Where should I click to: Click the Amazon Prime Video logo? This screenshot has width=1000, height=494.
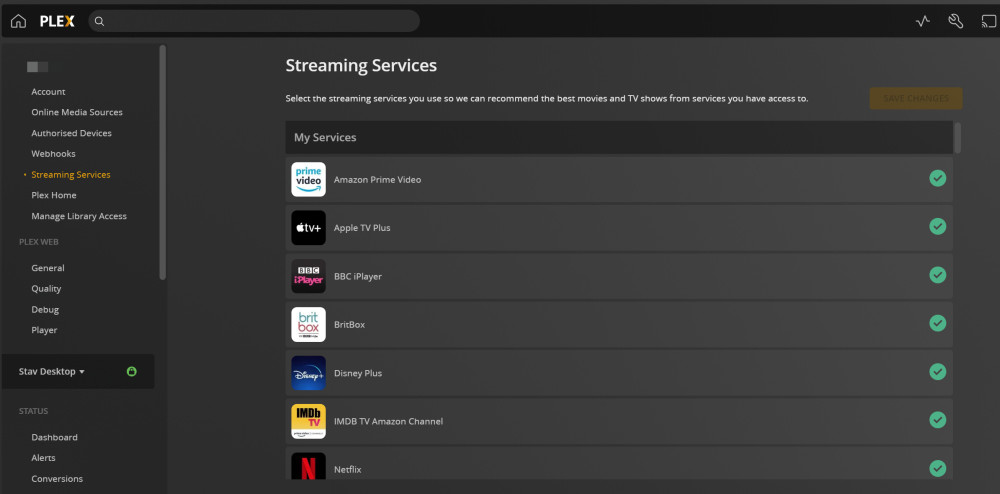pyautogui.click(x=308, y=180)
